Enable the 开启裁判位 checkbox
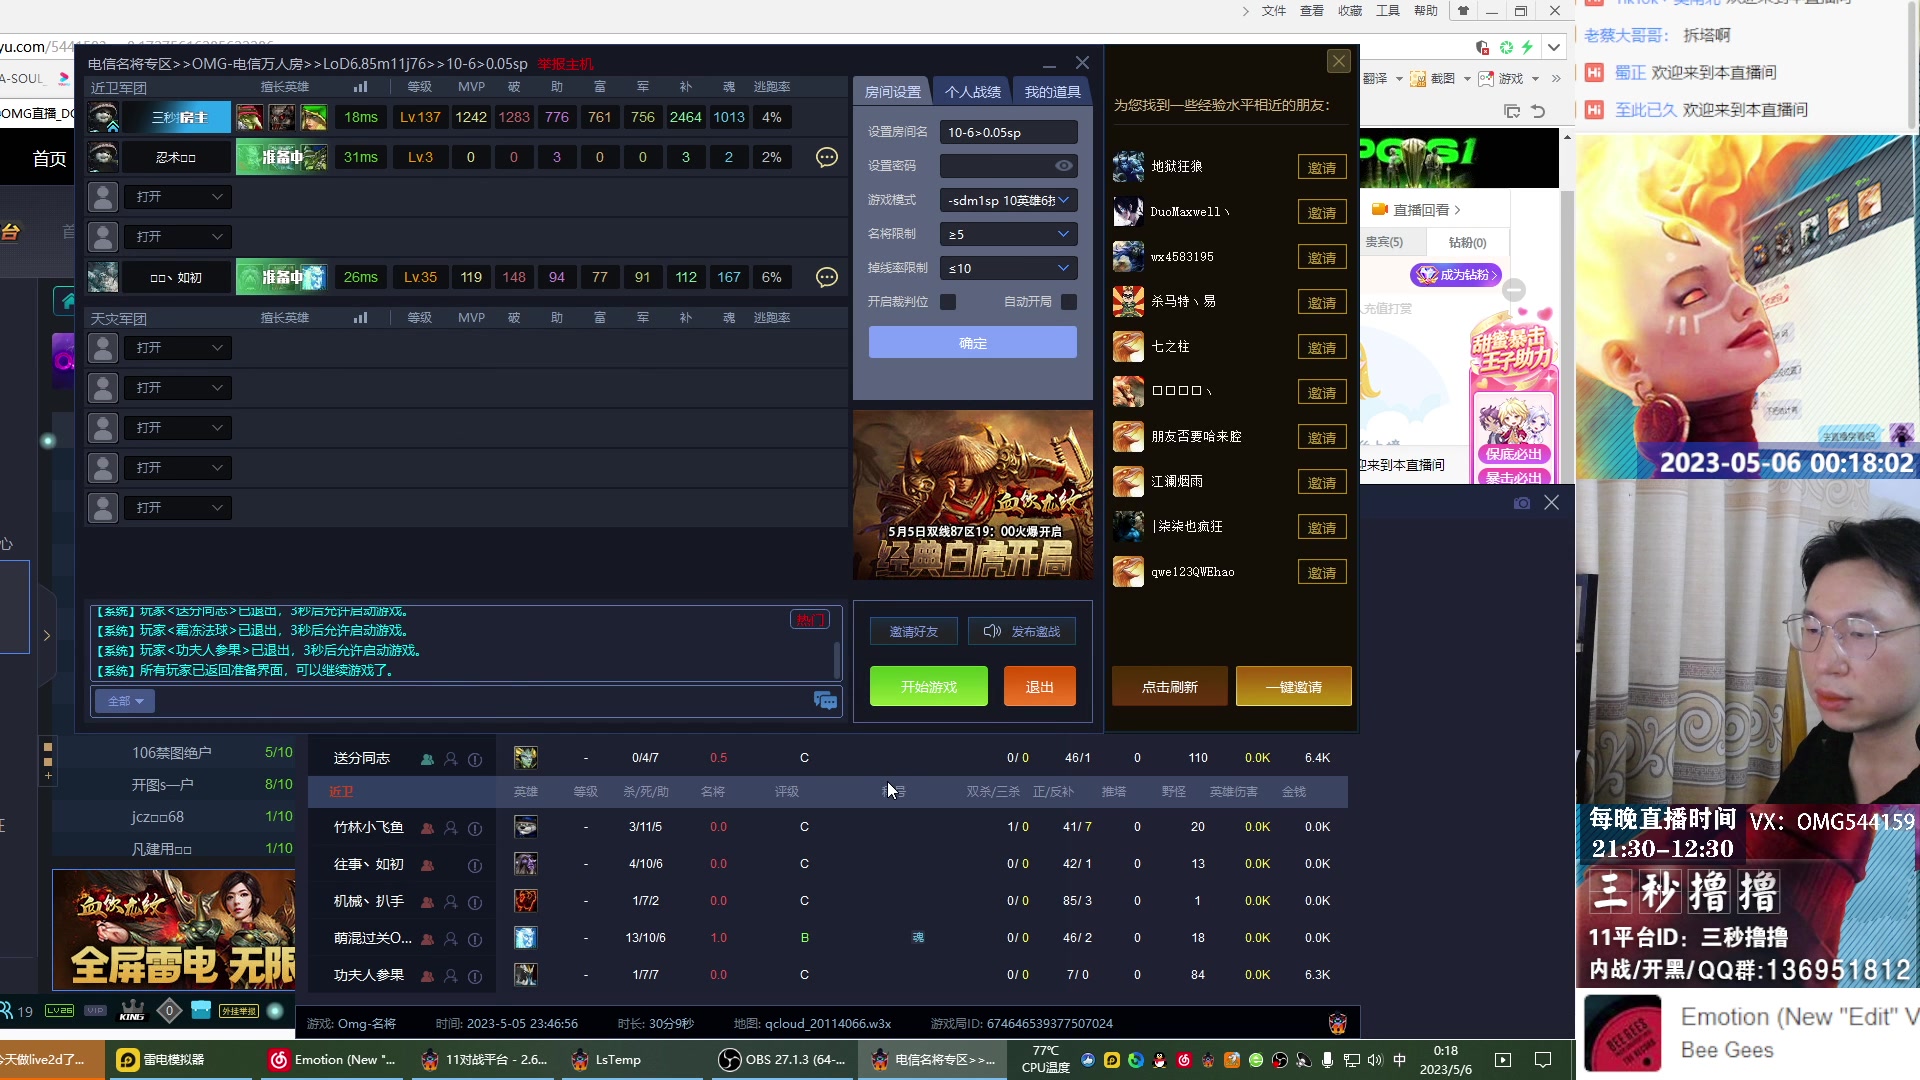Viewport: 1920px width, 1080px height. pyautogui.click(x=948, y=301)
